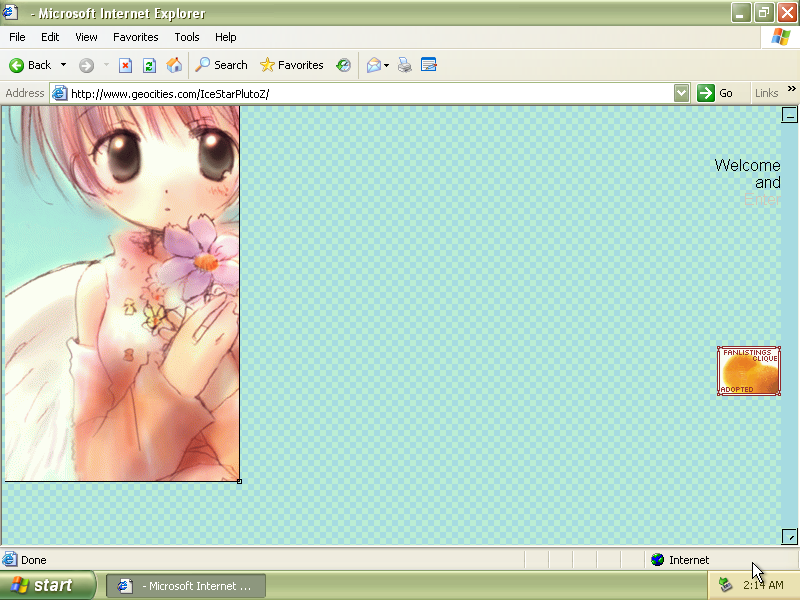Click the taskbar clock
The height and width of the screenshot is (600, 800).
763,585
